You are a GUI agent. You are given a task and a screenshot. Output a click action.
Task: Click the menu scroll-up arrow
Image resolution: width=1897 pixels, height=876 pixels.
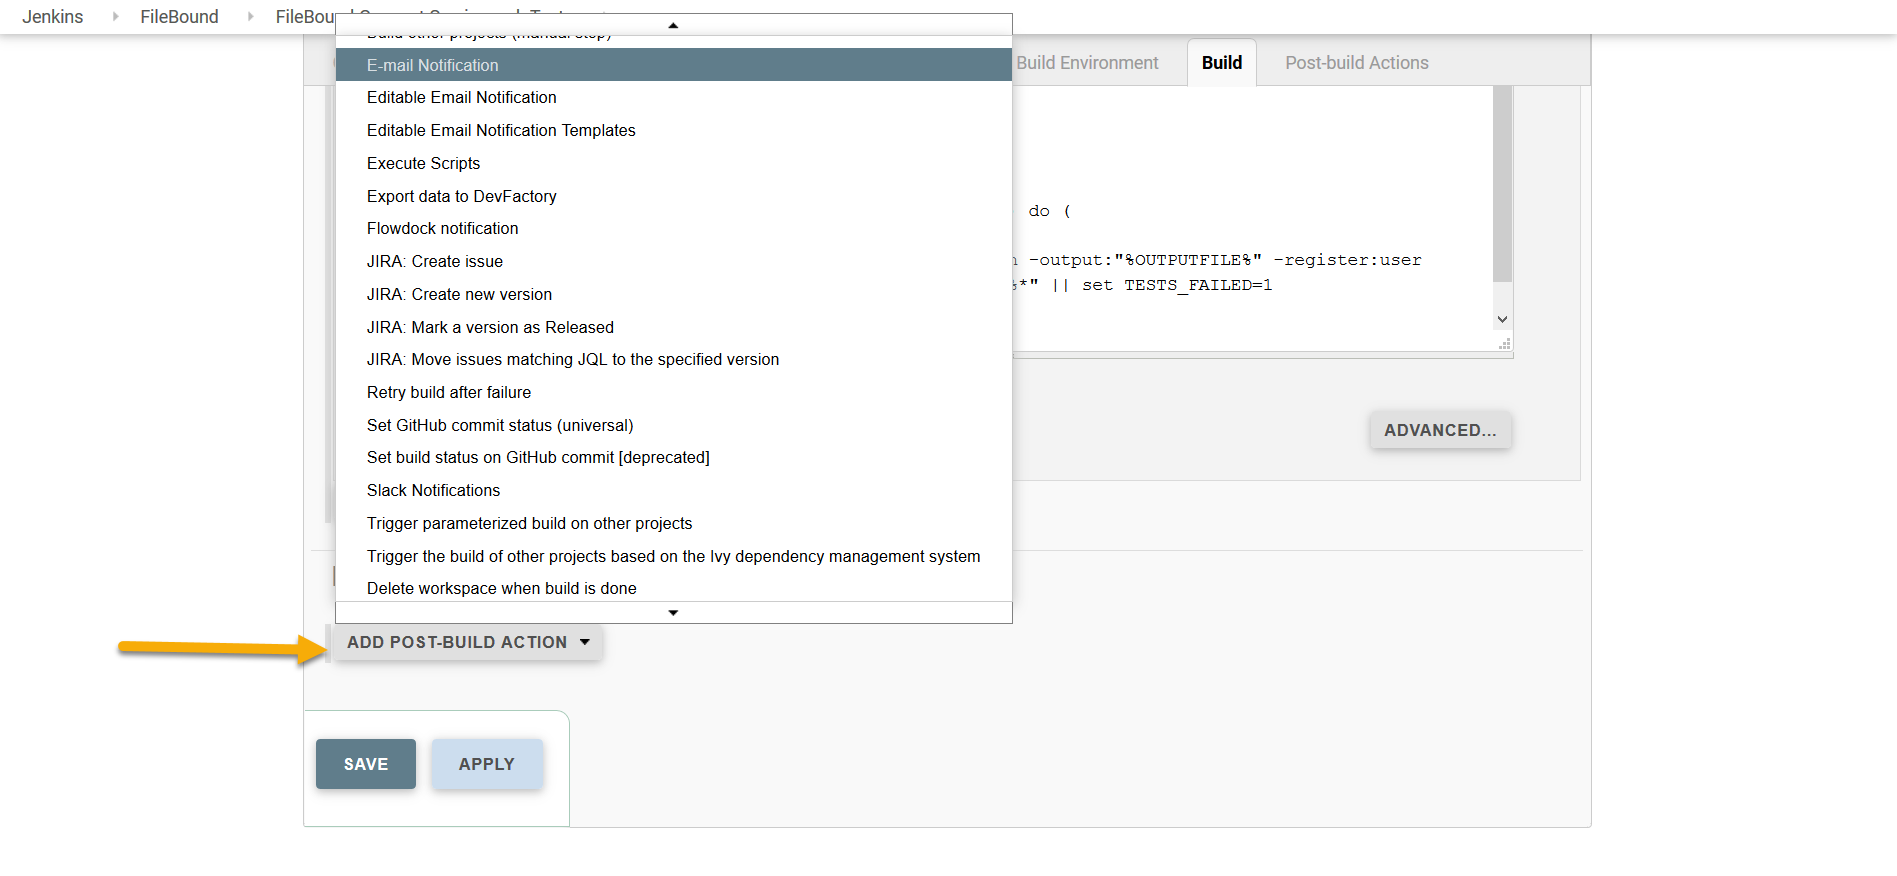[x=673, y=25]
